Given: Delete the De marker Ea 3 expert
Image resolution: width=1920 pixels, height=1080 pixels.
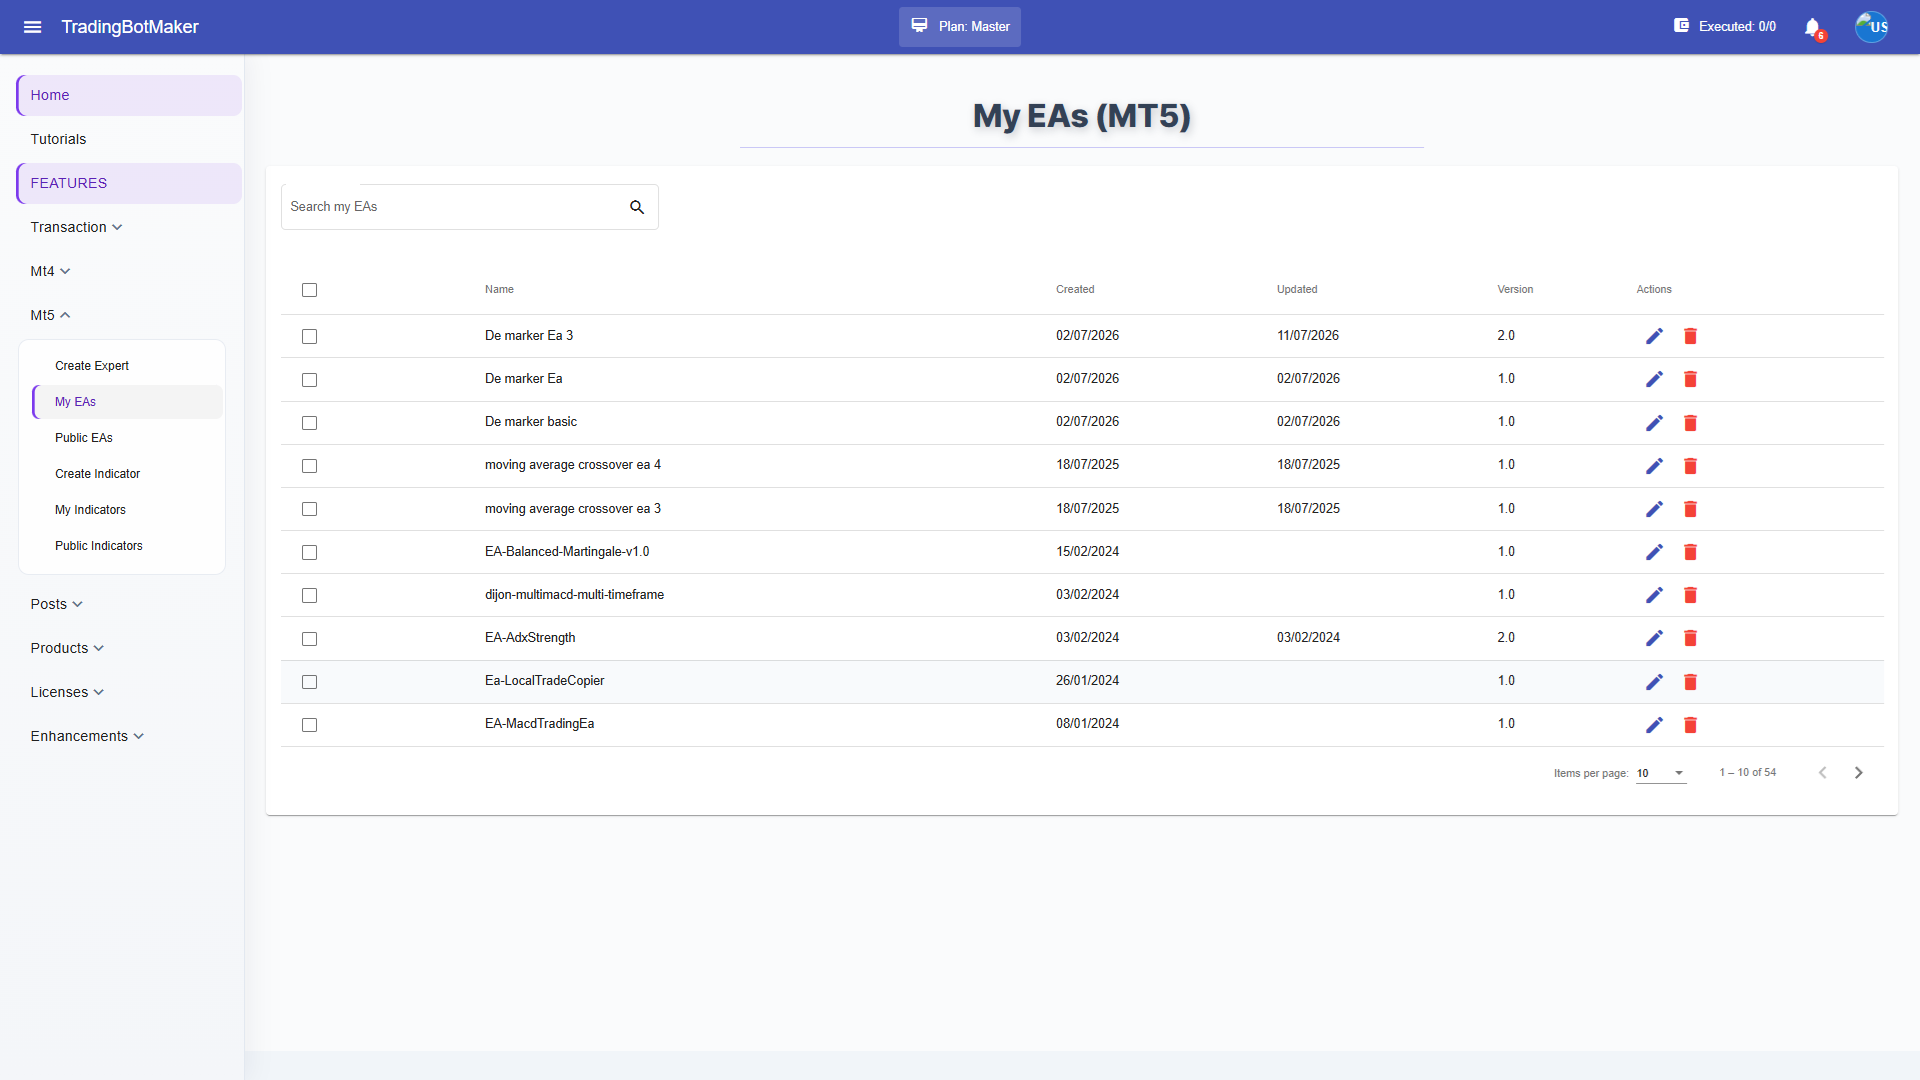Looking at the screenshot, I should [x=1690, y=336].
